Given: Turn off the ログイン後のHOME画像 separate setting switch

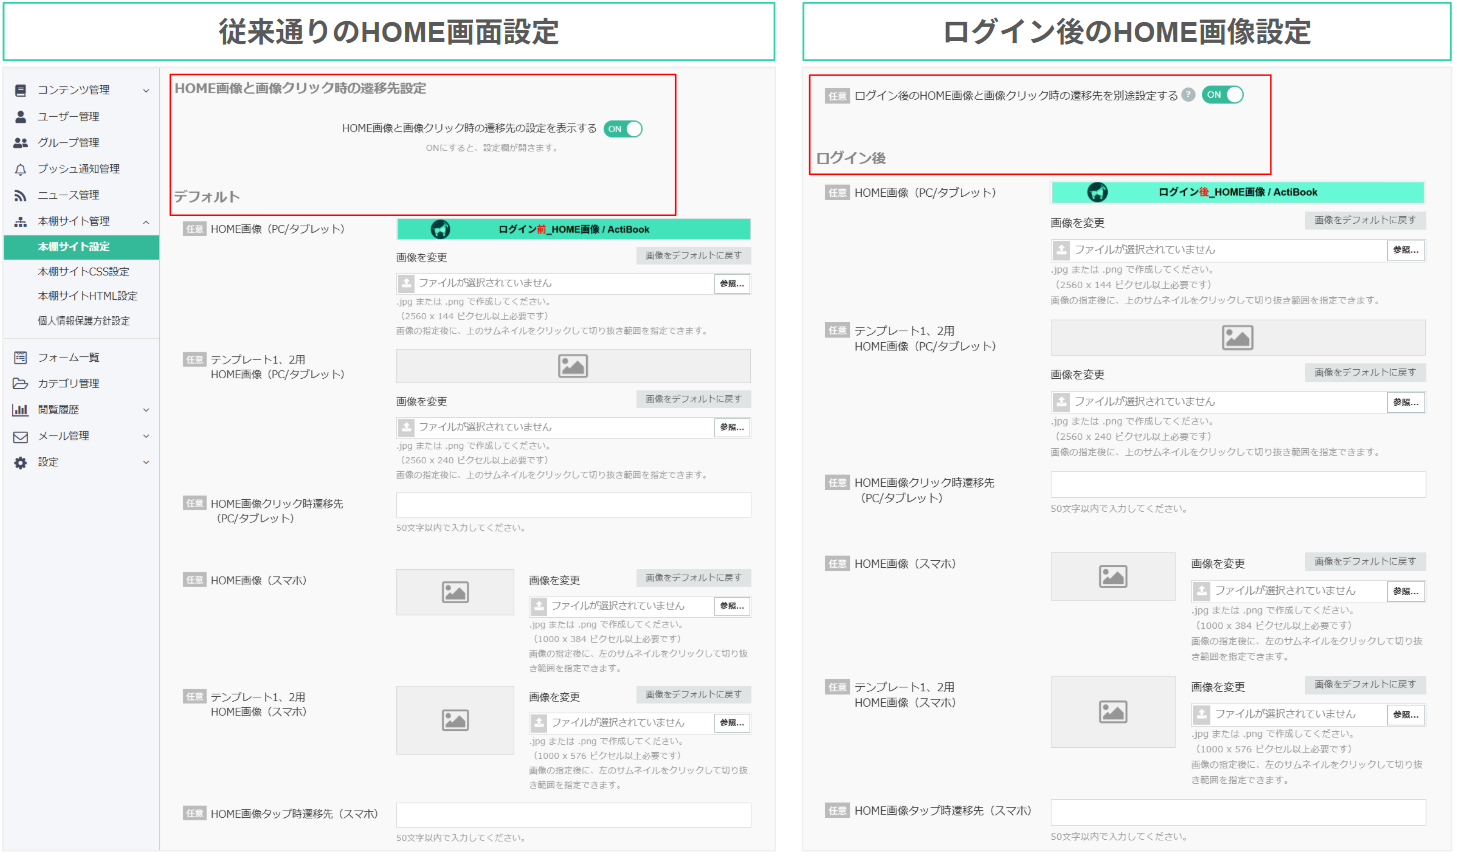Looking at the screenshot, I should 1222,95.
